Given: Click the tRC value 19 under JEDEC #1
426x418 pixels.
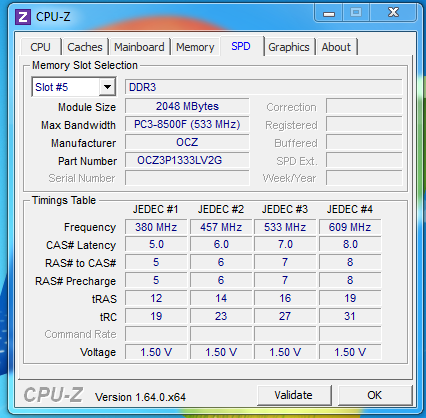Looking at the screenshot, I should pos(156,316).
